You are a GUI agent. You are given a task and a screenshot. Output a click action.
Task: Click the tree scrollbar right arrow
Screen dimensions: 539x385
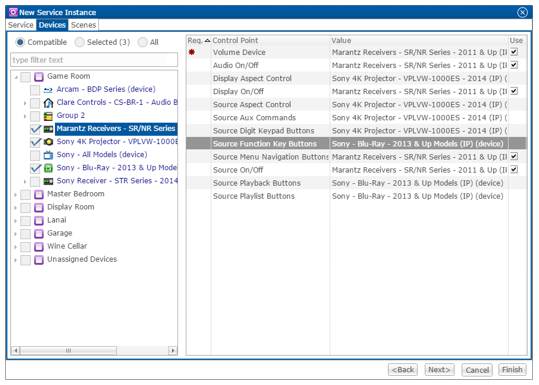(173, 351)
